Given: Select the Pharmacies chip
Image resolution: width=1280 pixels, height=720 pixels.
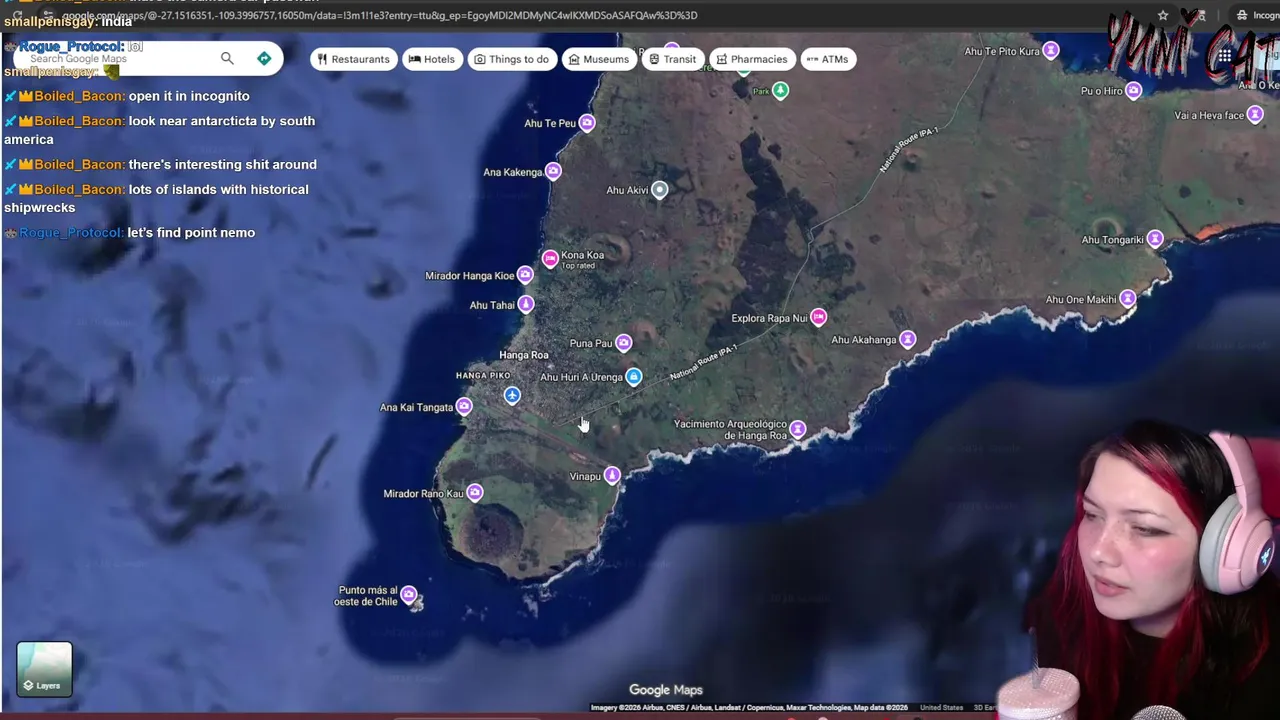Looking at the screenshot, I should [x=751, y=59].
